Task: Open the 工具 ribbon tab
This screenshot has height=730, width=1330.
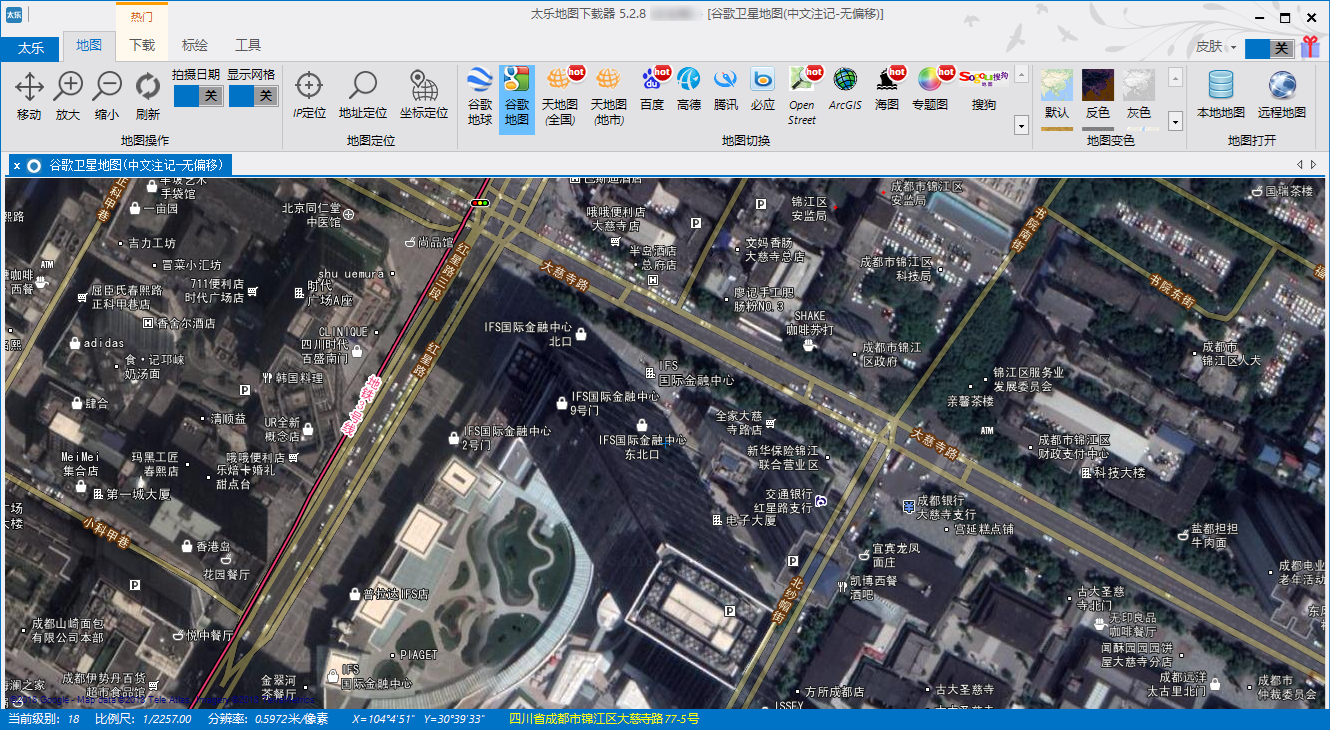Action: tap(248, 46)
